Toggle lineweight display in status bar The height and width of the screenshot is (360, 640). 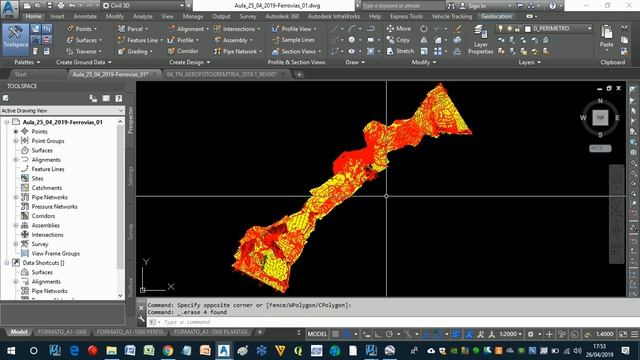tap(456, 334)
